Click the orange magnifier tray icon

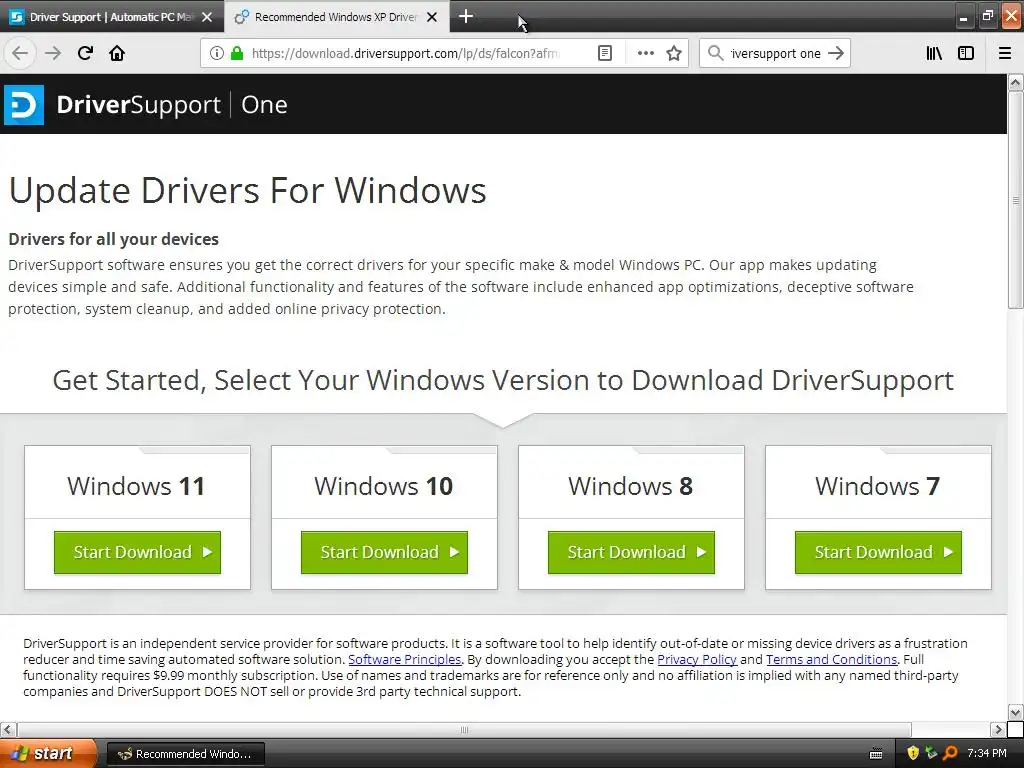point(950,753)
